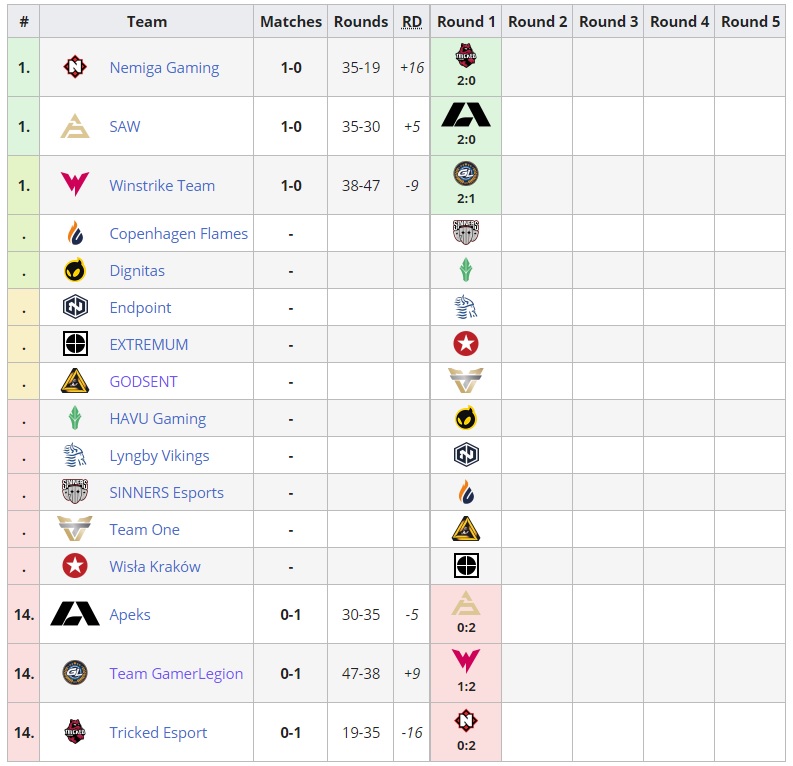
Task: Click the 1:2 score in GamerLegion's row
Action: click(x=466, y=687)
